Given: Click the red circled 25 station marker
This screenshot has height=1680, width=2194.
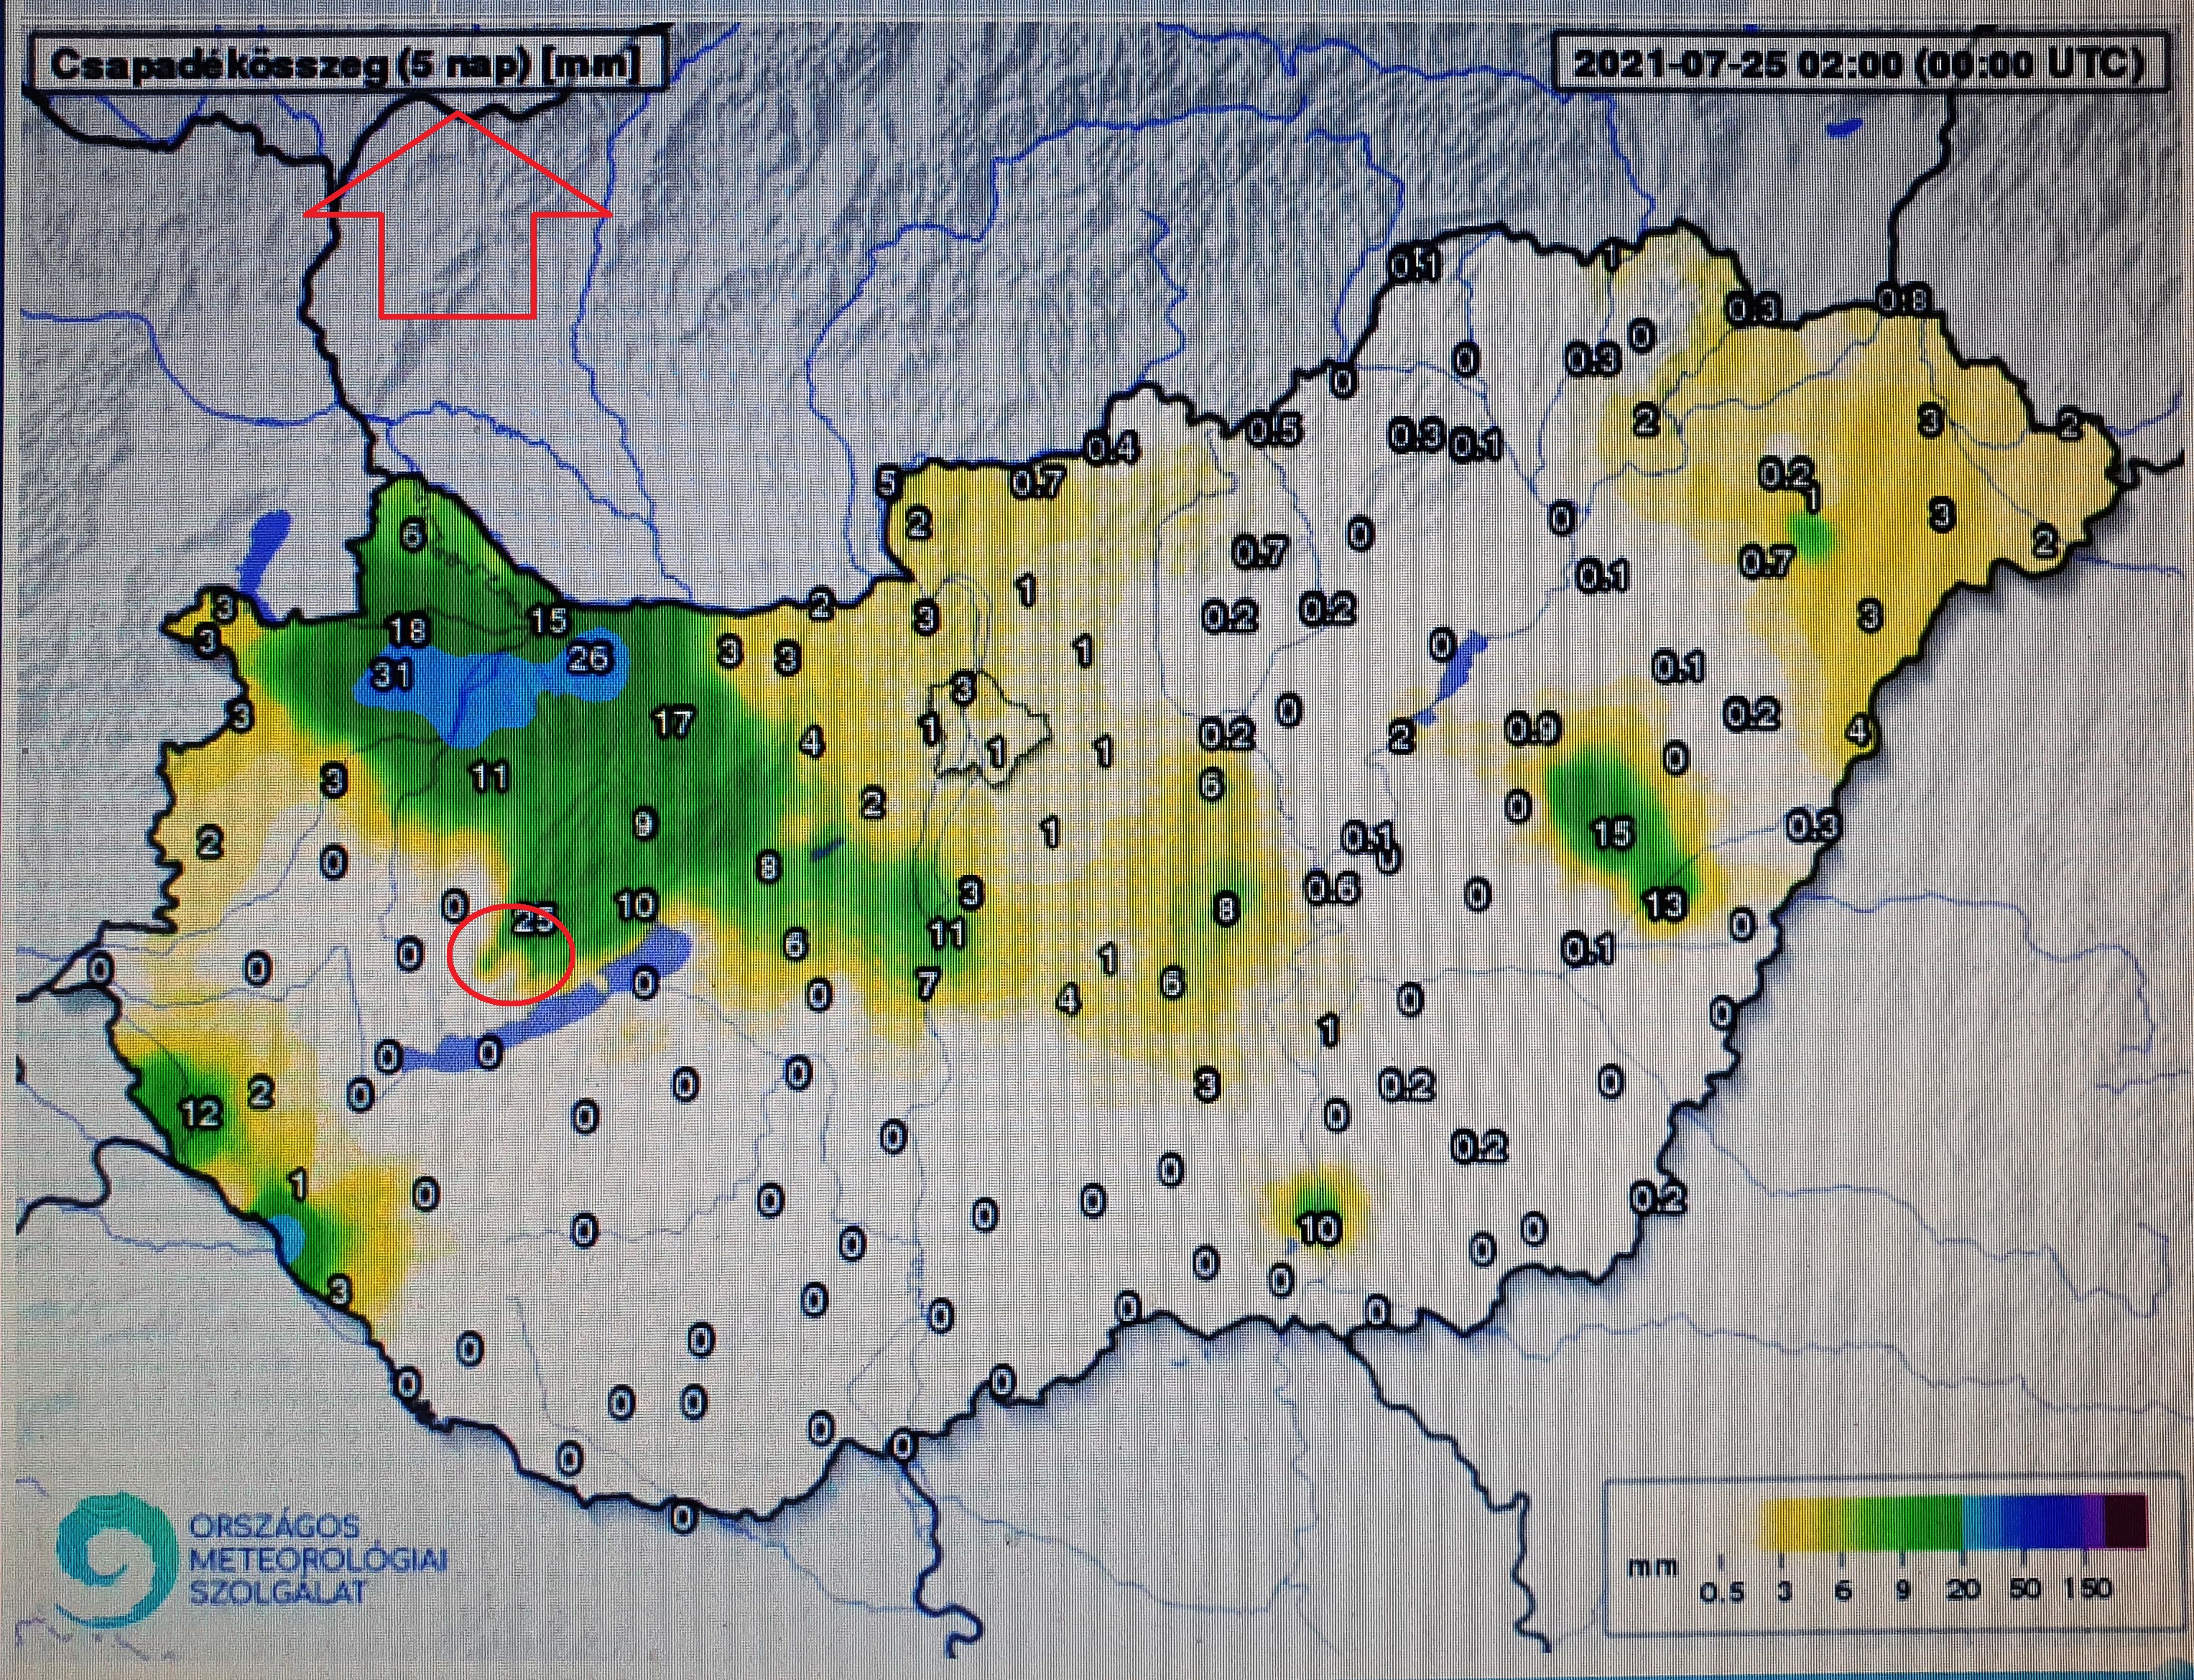Looking at the screenshot, I should tap(532, 921).
